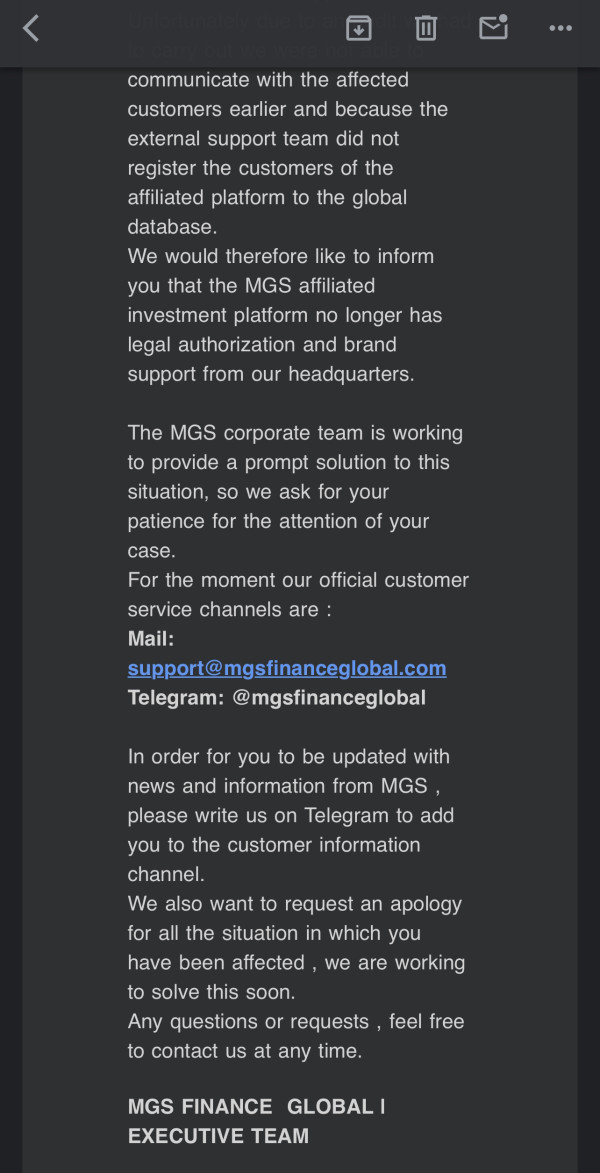The width and height of the screenshot is (600, 1173).
Task: Go back using the left chevron arrow
Action: pyautogui.click(x=31, y=28)
